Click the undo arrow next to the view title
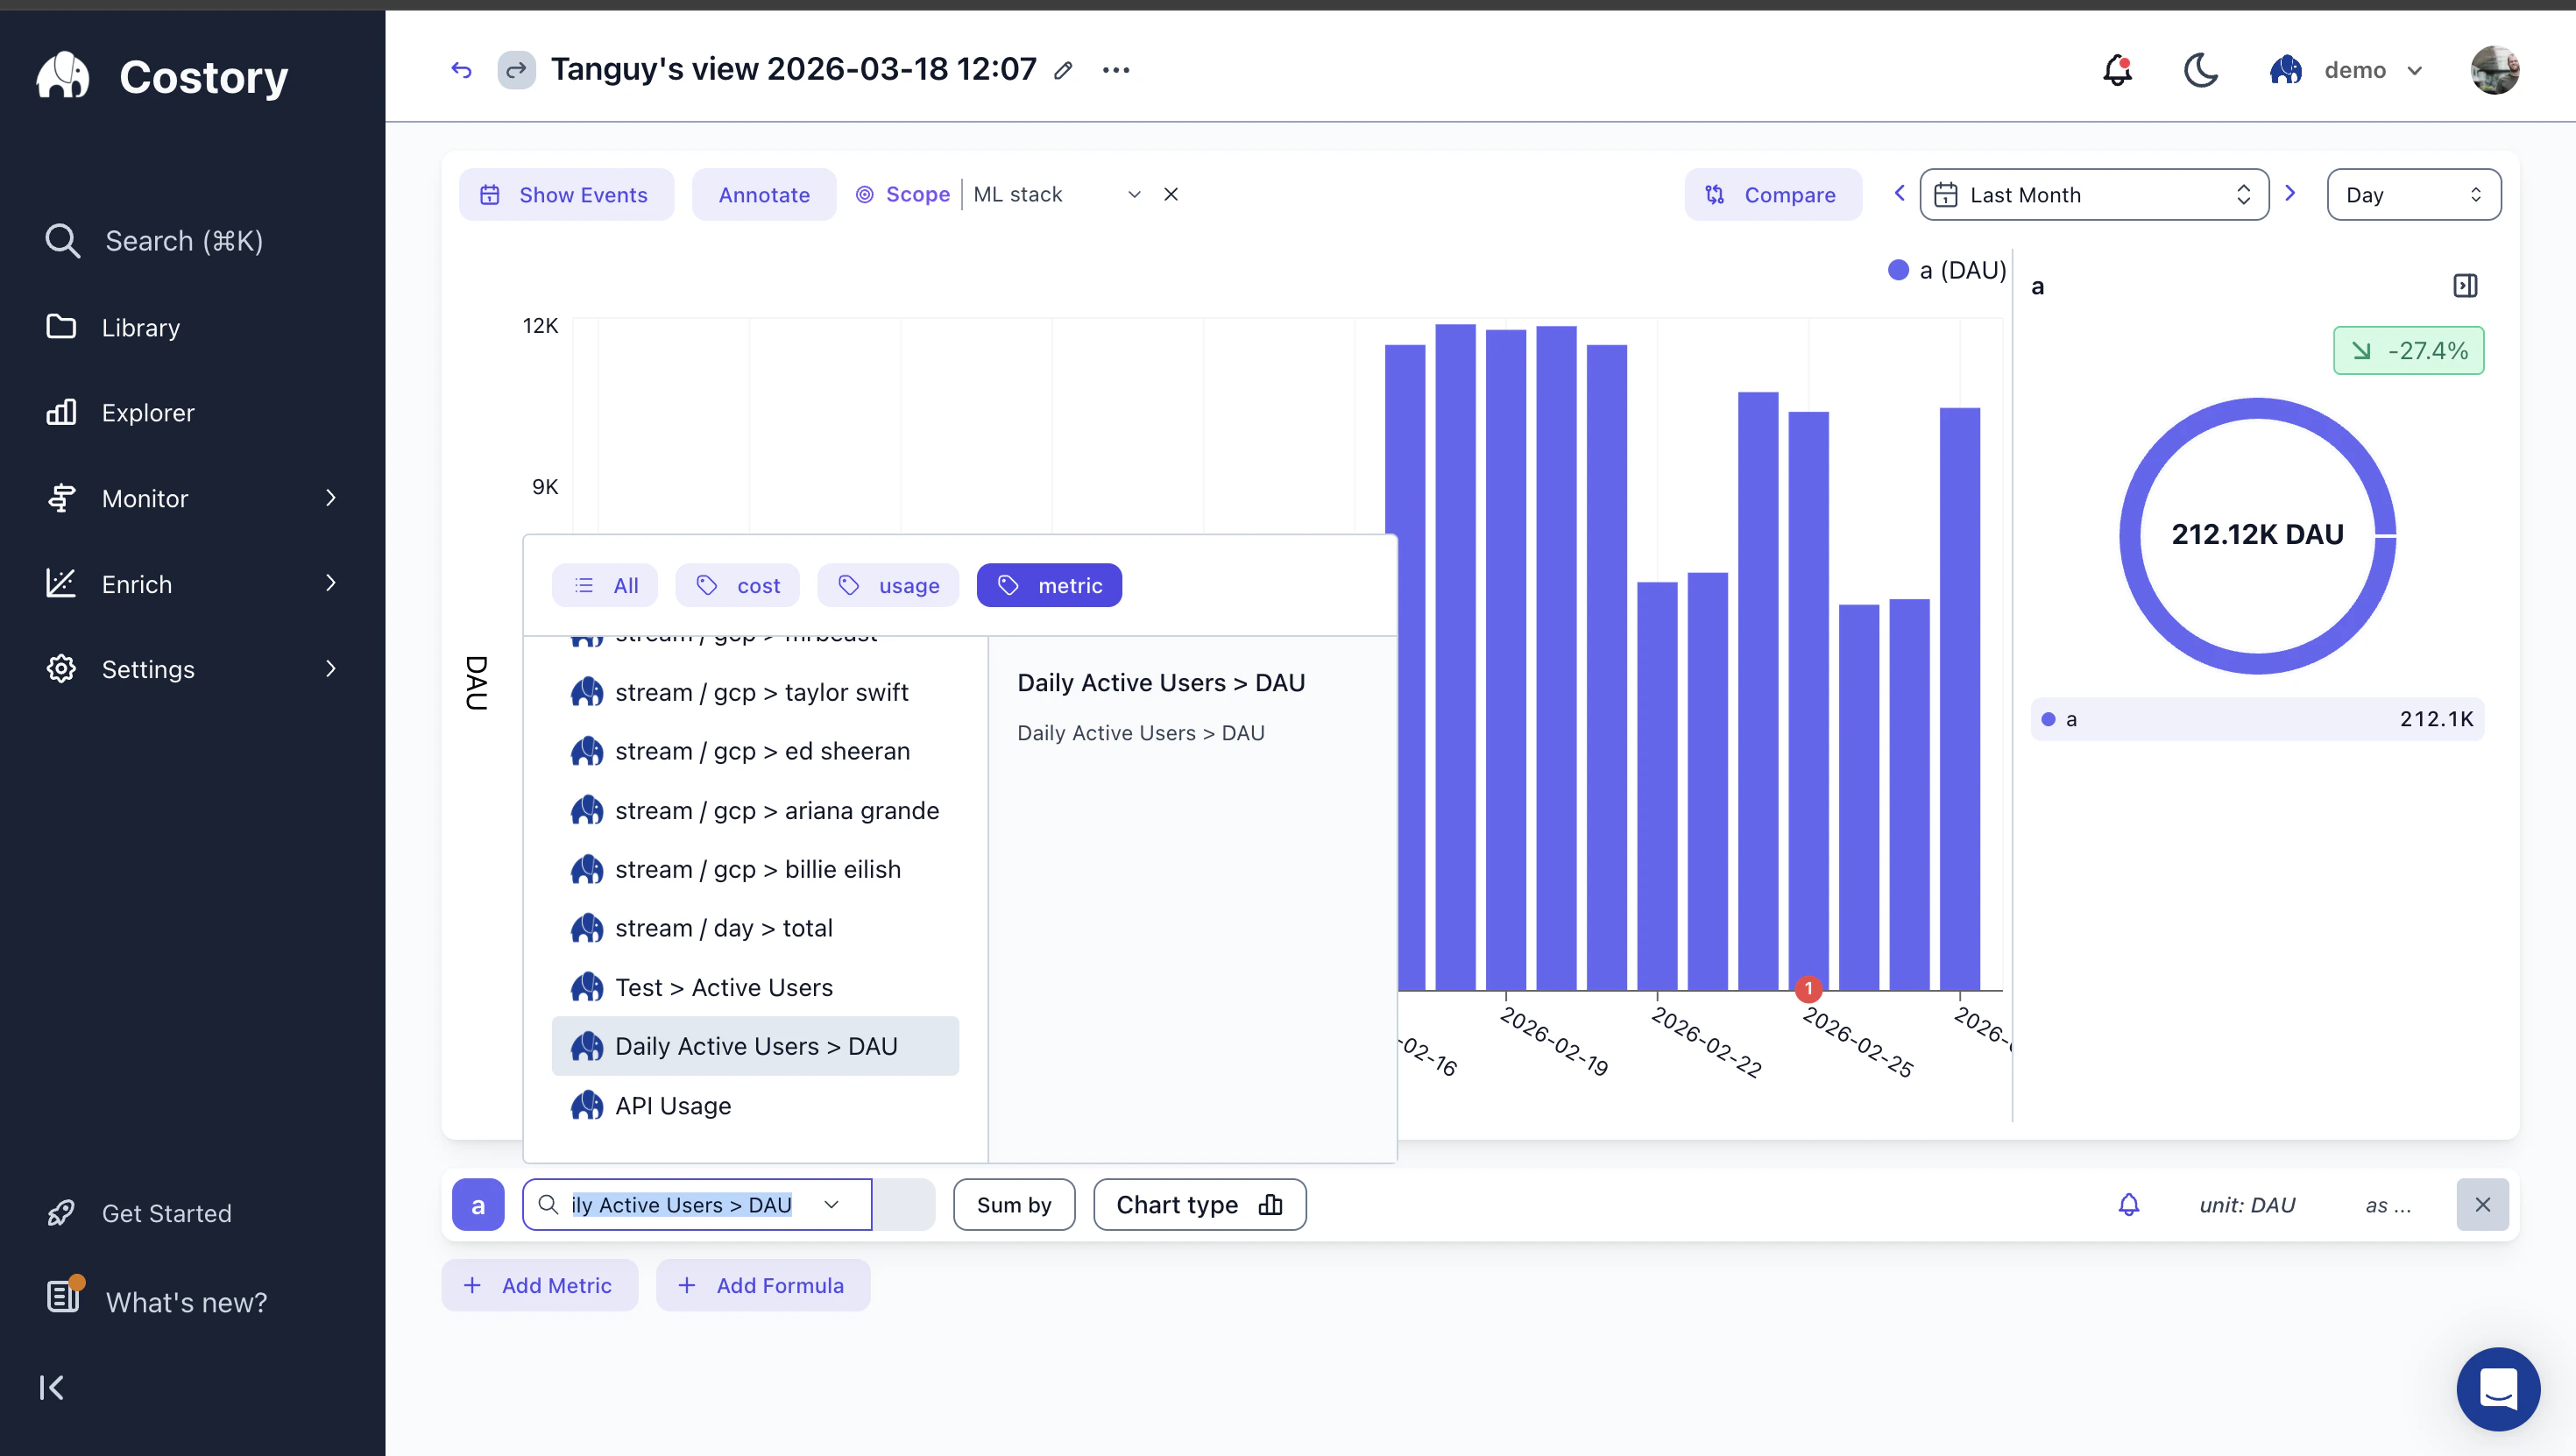 [x=461, y=69]
